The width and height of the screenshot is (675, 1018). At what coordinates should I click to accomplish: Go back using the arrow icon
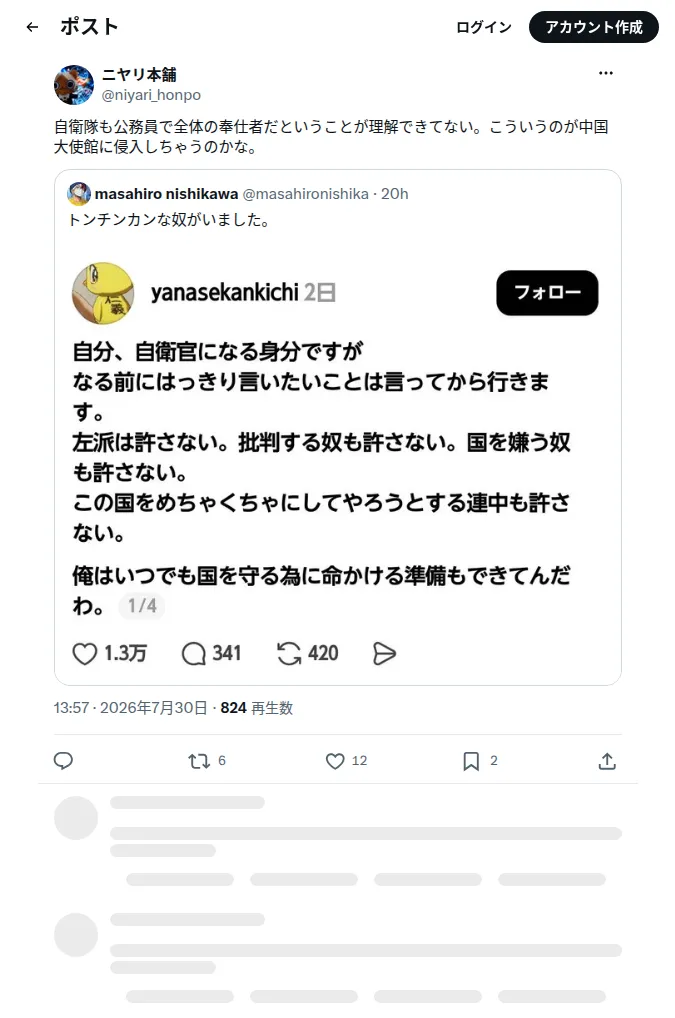pyautogui.click(x=32, y=27)
